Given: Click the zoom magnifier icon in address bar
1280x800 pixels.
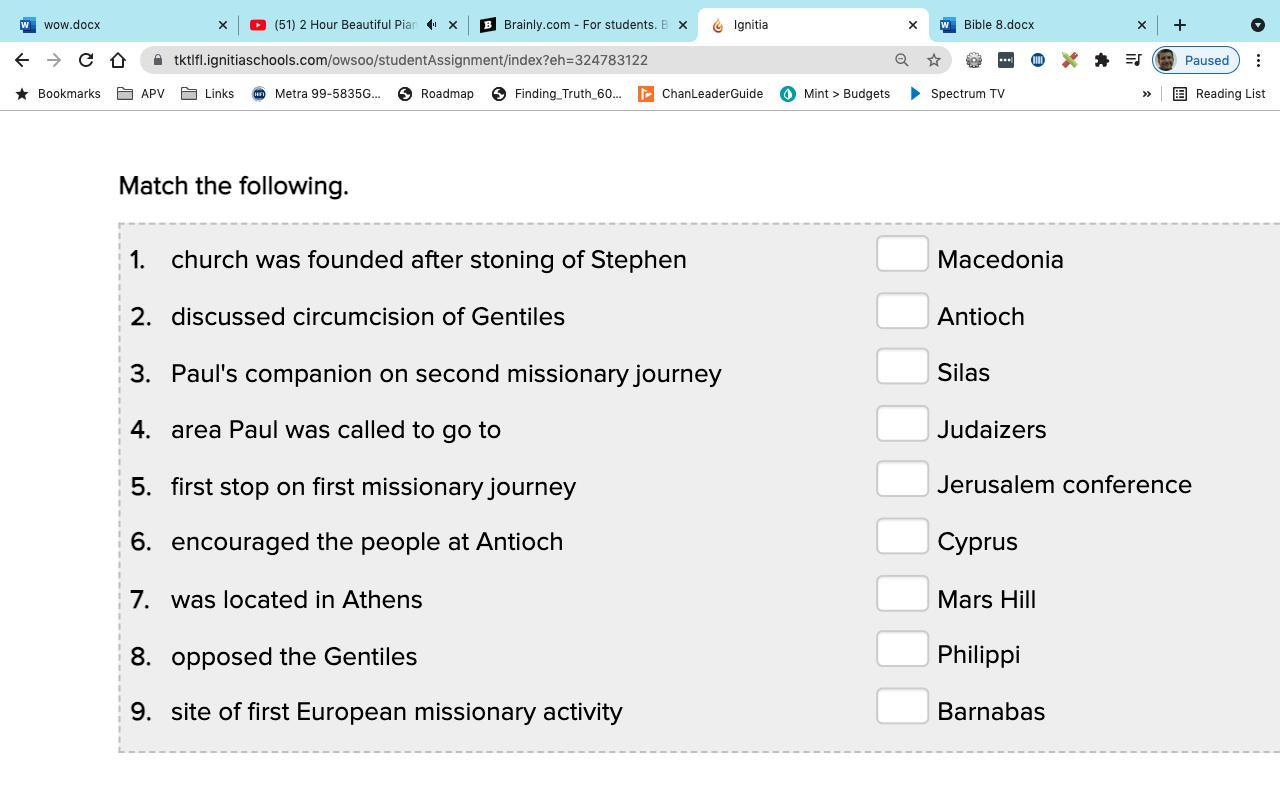Looking at the screenshot, I should point(902,60).
